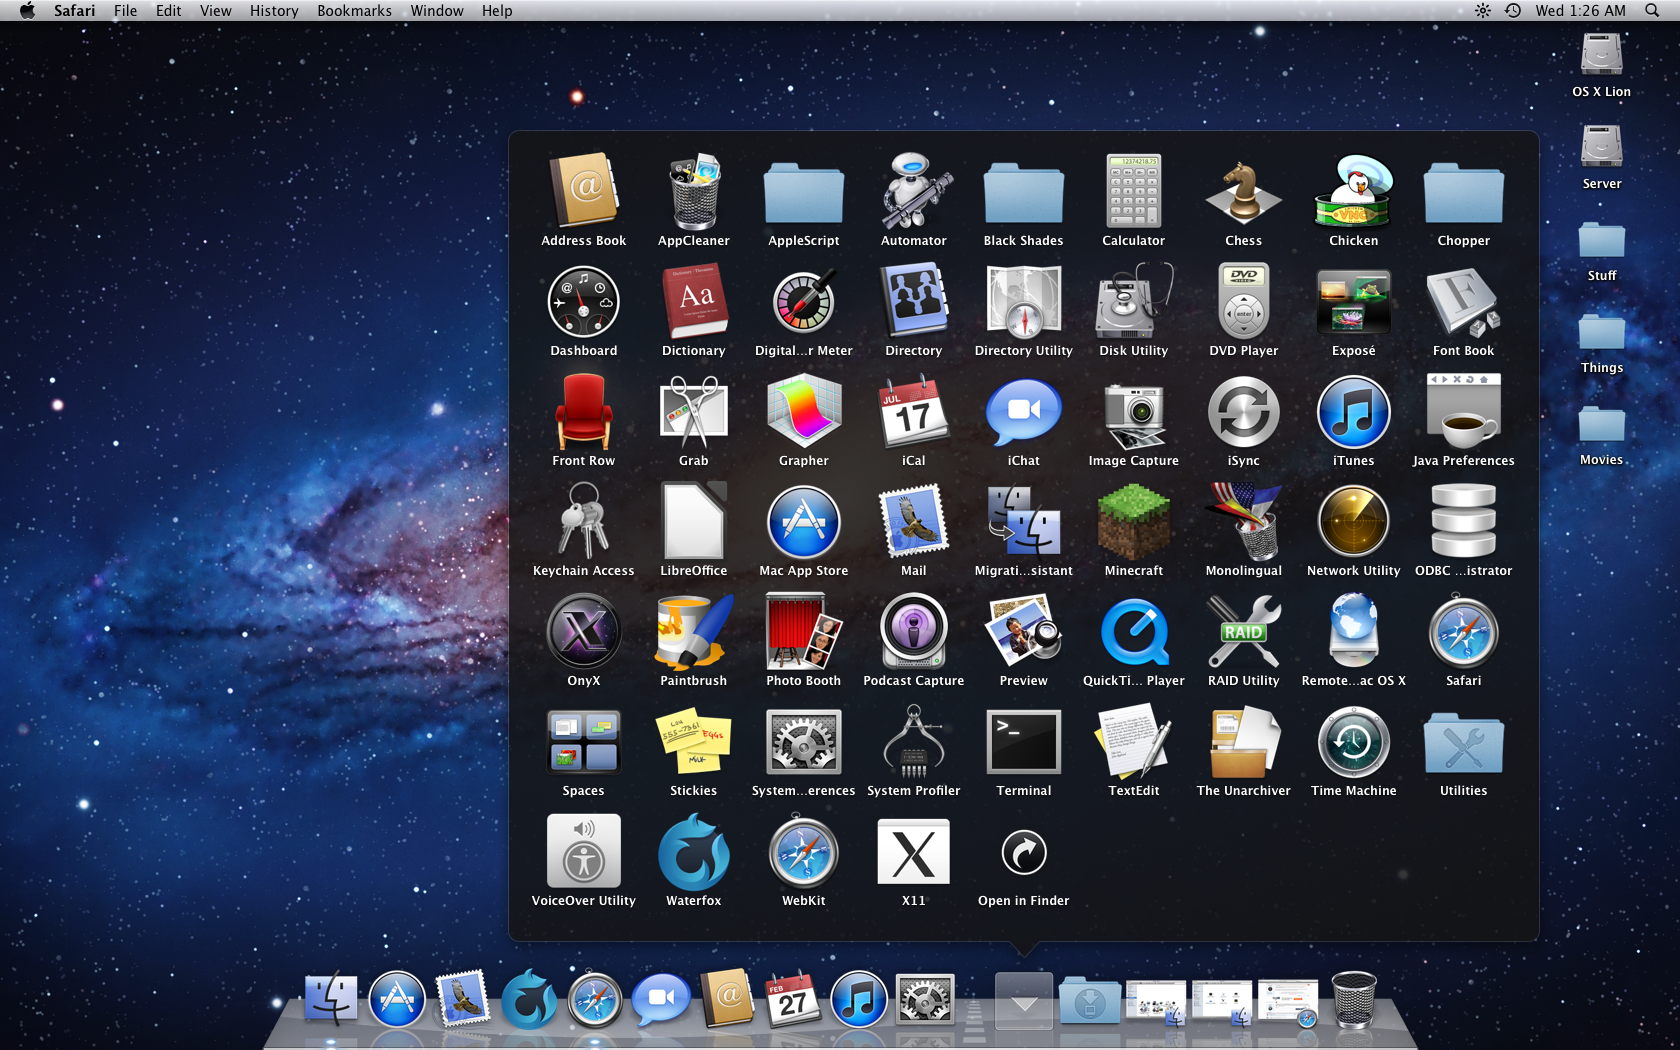Launch Network Utility
Viewport: 1680px width, 1050px height.
[x=1353, y=521]
